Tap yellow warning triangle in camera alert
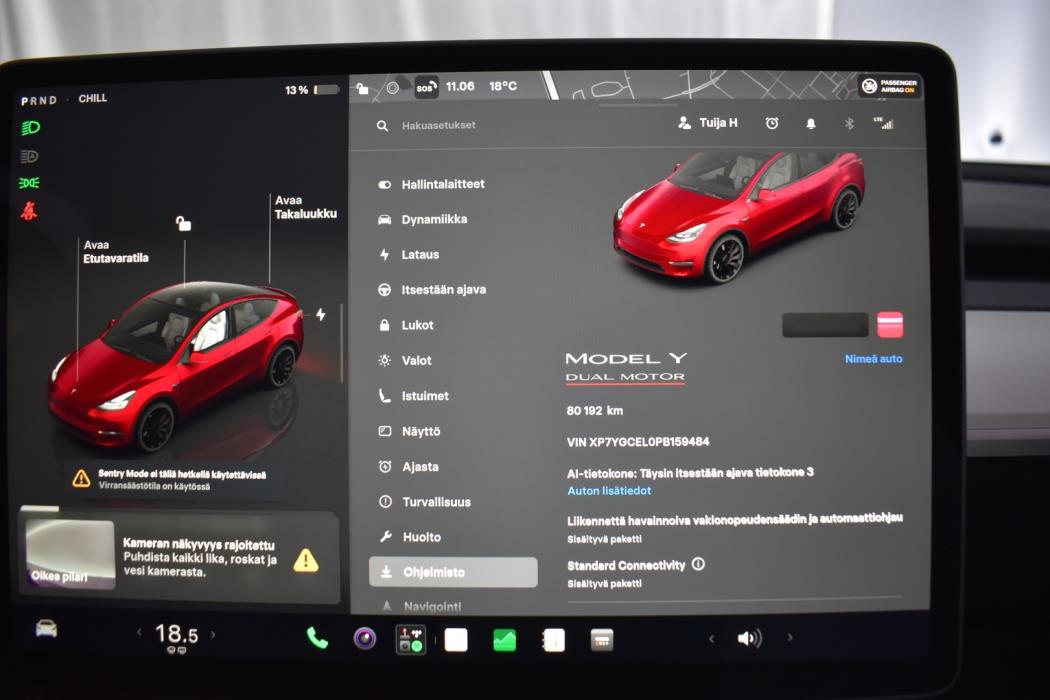The height and width of the screenshot is (700, 1050). tap(305, 560)
